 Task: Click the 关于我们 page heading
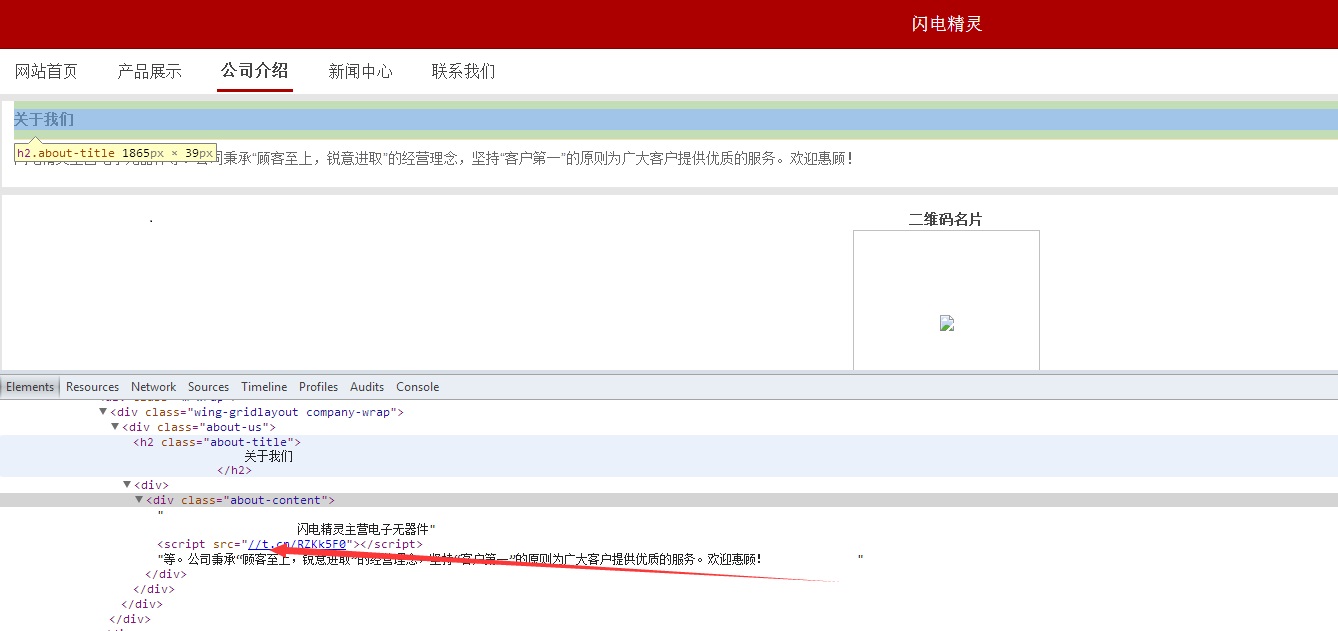(x=44, y=119)
